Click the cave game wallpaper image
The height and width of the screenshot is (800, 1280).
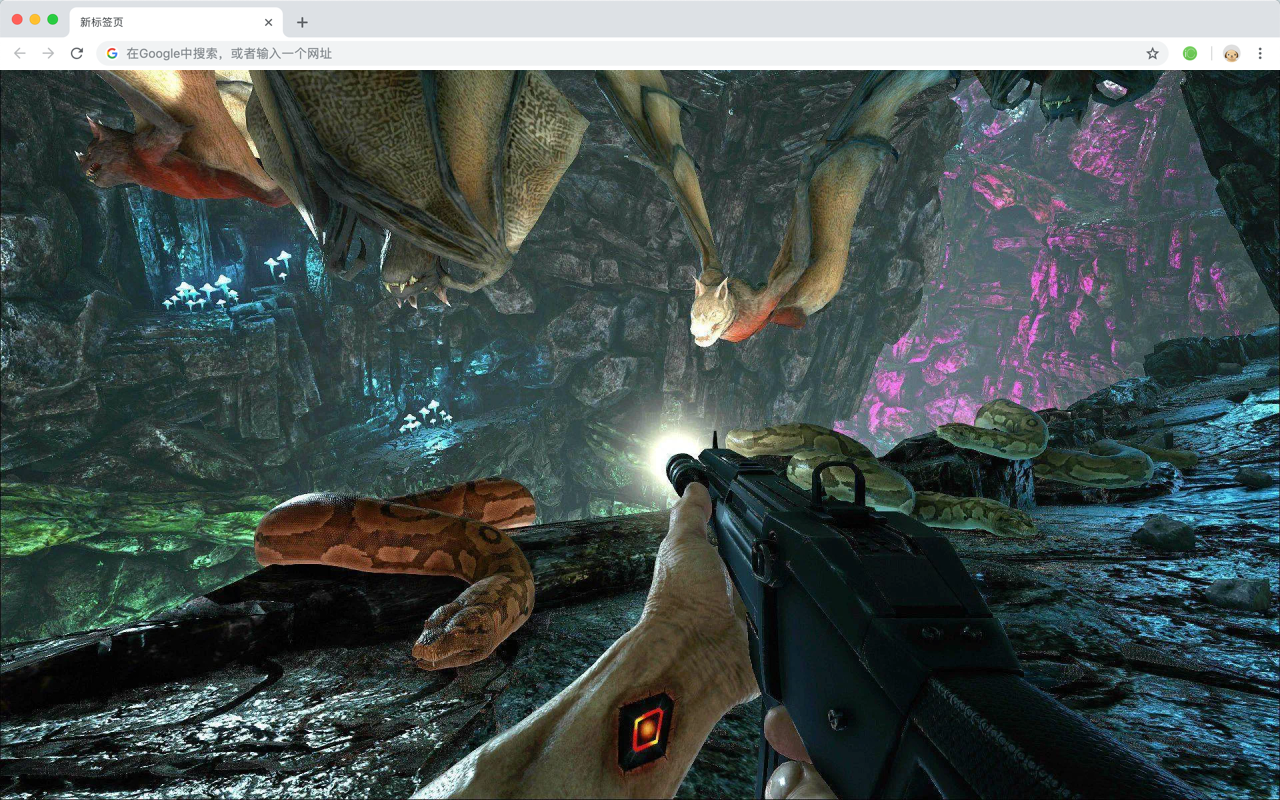coord(640,435)
